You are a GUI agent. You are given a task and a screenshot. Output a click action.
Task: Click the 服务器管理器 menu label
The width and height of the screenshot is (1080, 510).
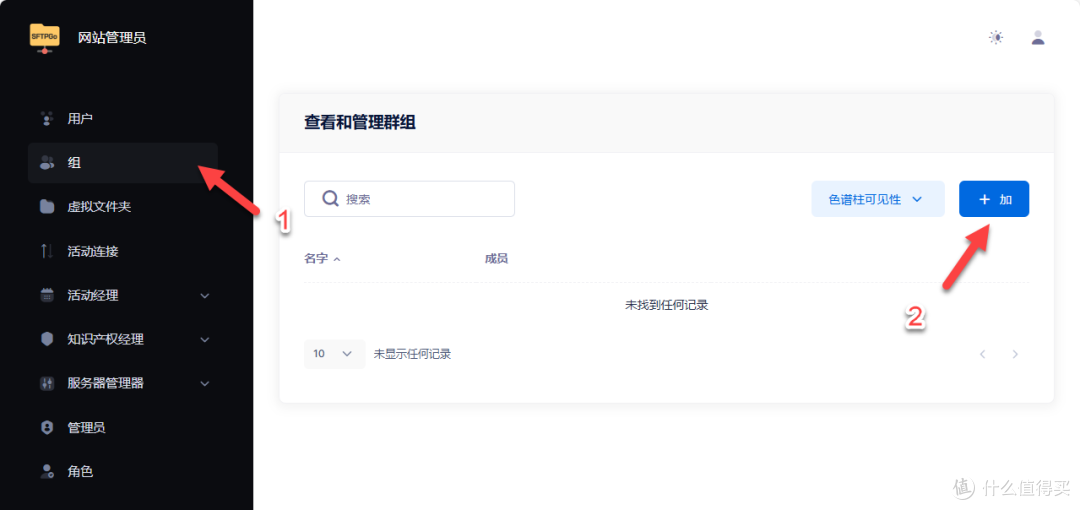105,383
